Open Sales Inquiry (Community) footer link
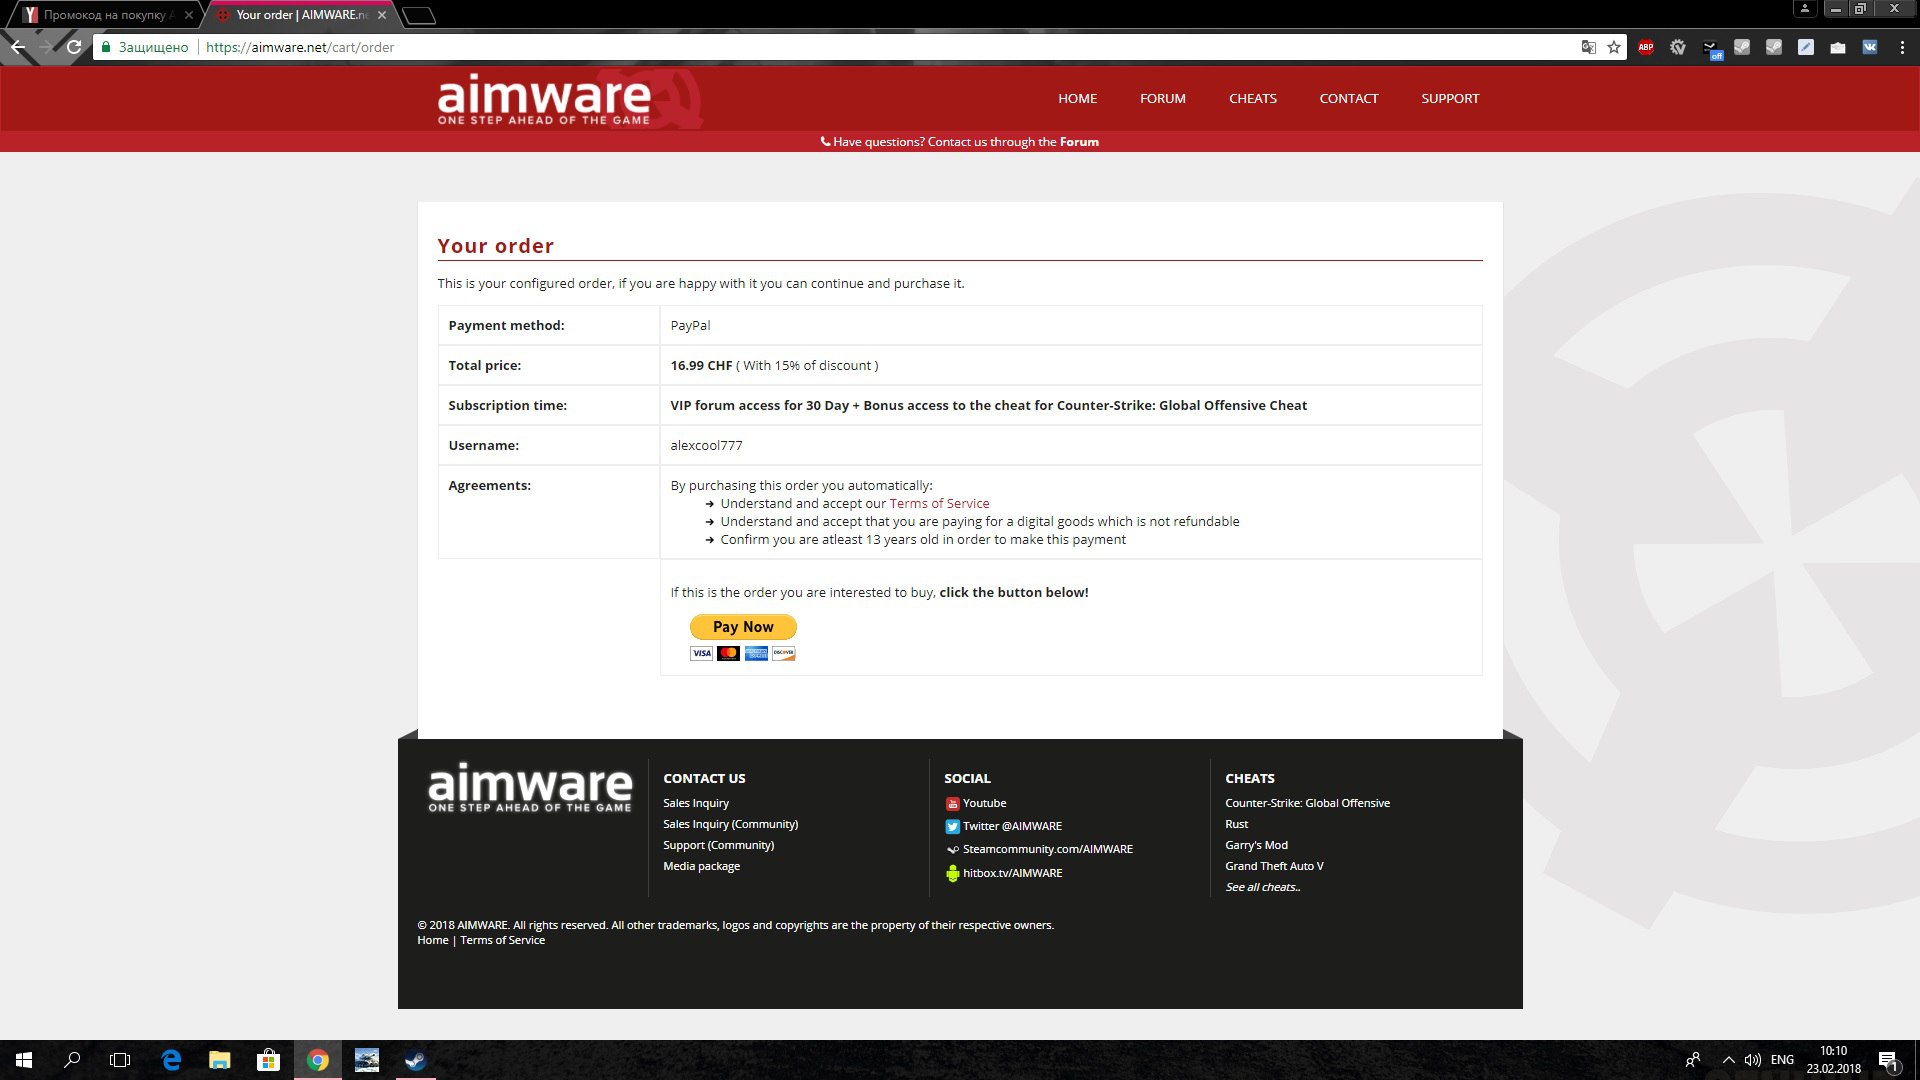This screenshot has width=1920, height=1080. [x=730, y=824]
